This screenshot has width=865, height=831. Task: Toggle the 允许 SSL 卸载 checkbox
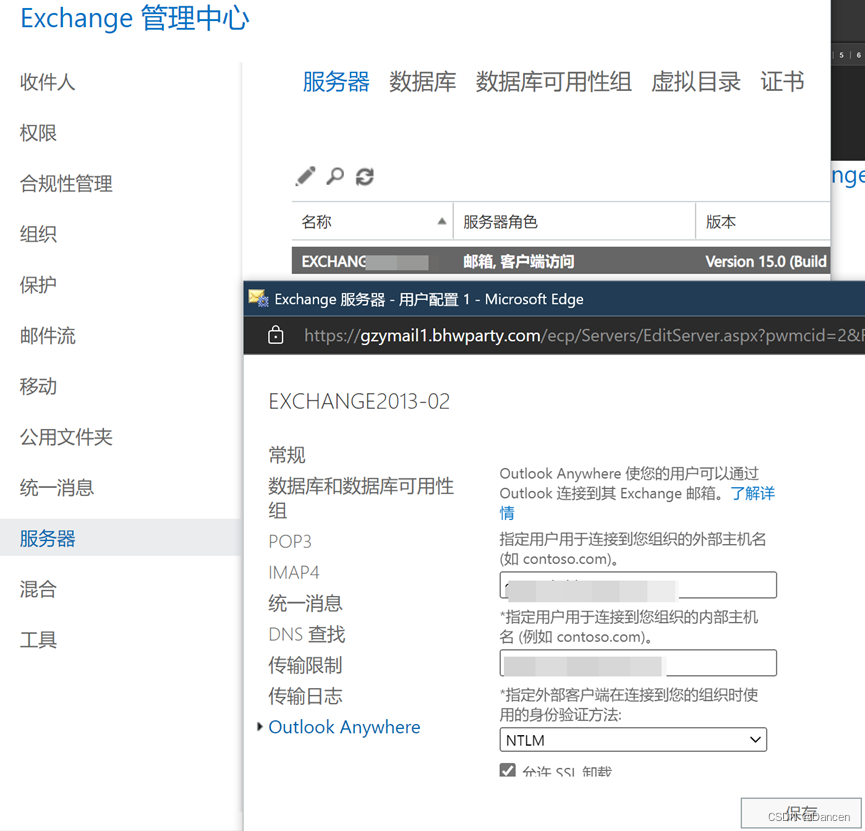[x=508, y=770]
